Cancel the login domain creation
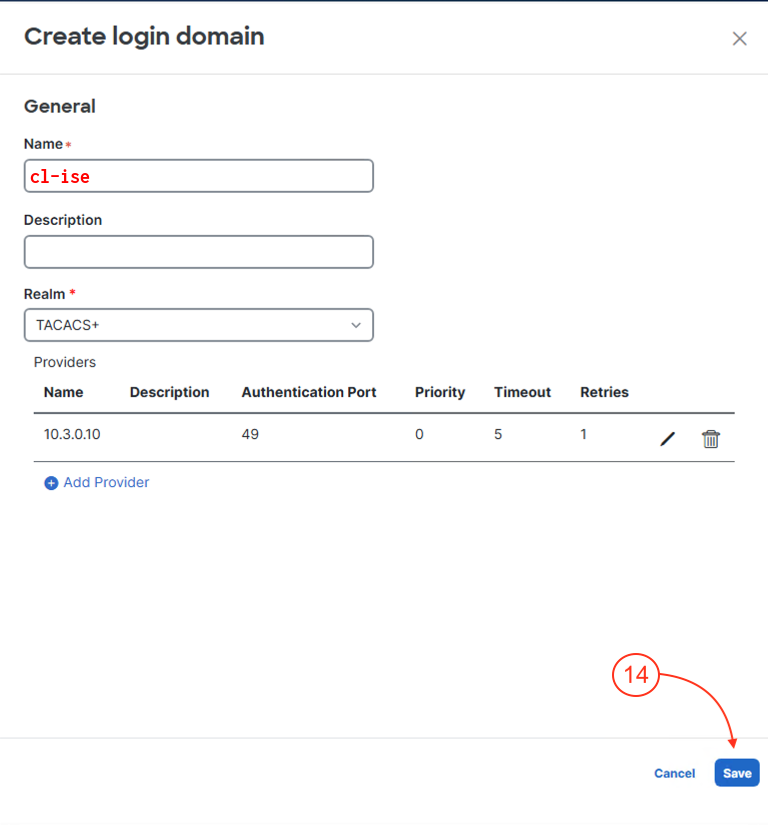Viewport: 768px width, 825px height. (674, 773)
